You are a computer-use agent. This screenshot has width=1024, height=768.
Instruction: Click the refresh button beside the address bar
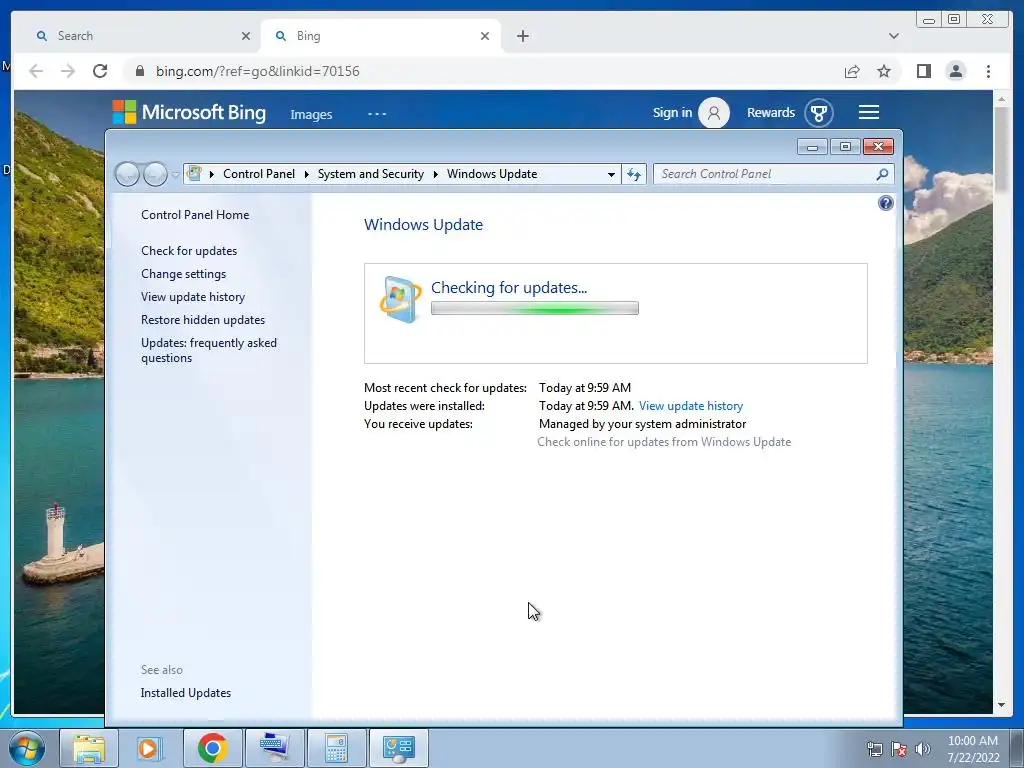633,174
